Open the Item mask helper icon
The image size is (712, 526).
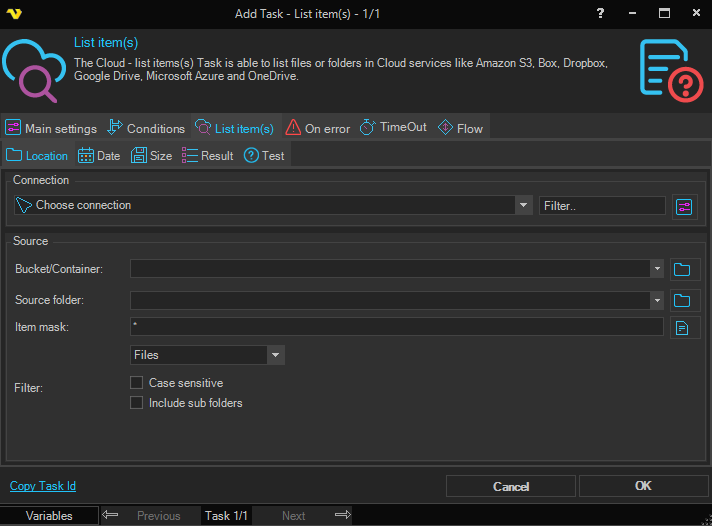tap(682, 328)
